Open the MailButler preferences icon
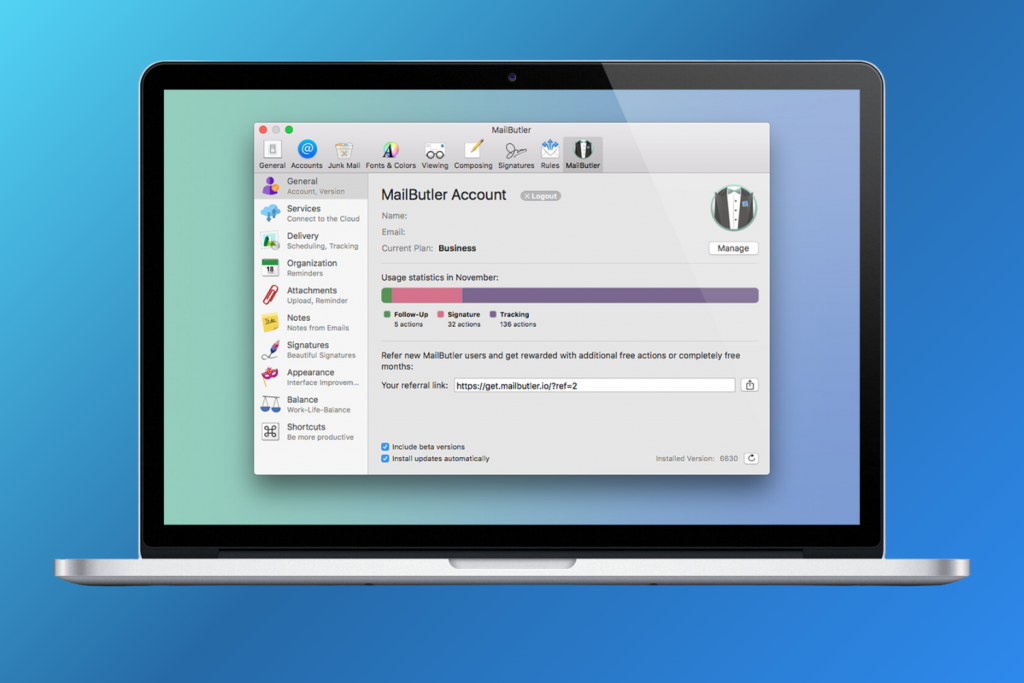The height and width of the screenshot is (683, 1024). [x=582, y=150]
